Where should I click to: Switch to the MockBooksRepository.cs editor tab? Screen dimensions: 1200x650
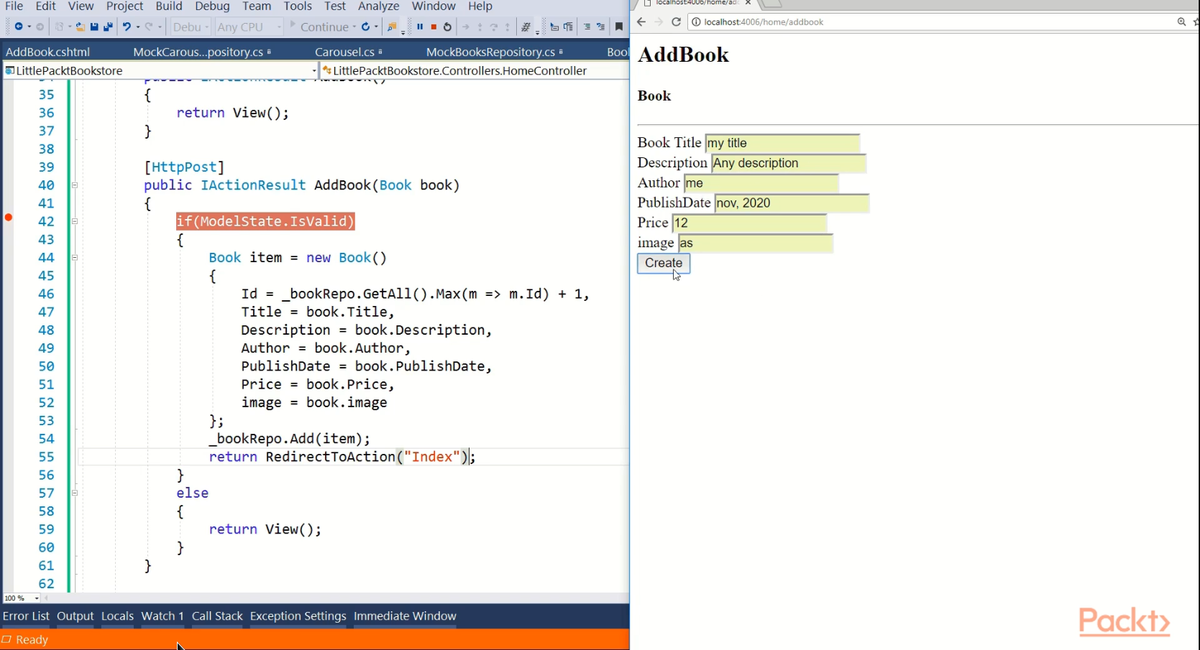point(490,52)
